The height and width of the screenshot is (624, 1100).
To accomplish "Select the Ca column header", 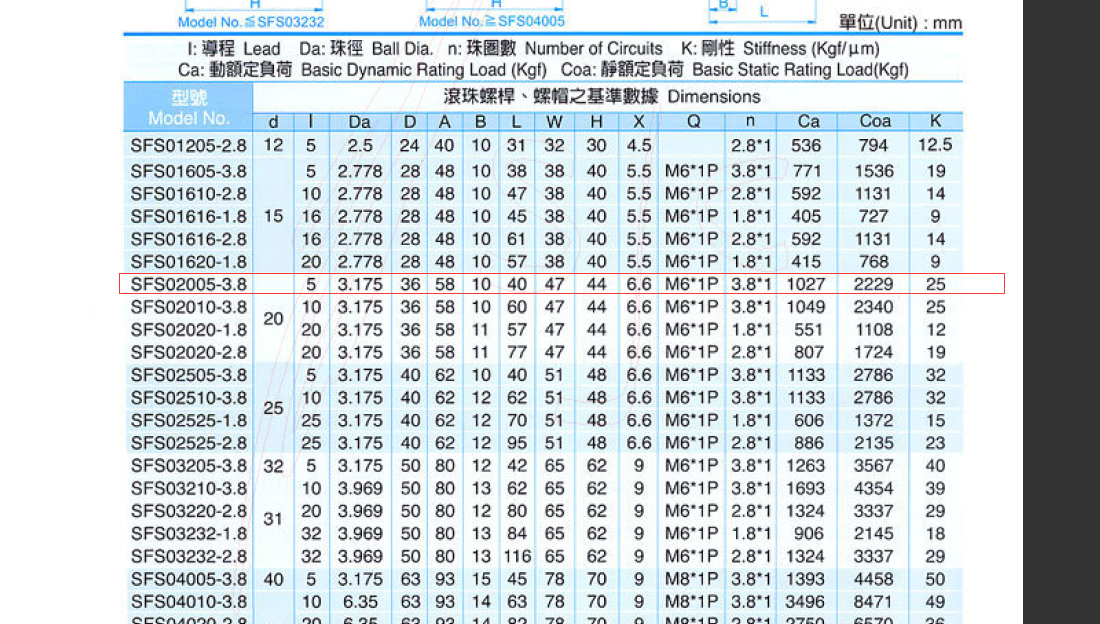I will pyautogui.click(x=808, y=121).
